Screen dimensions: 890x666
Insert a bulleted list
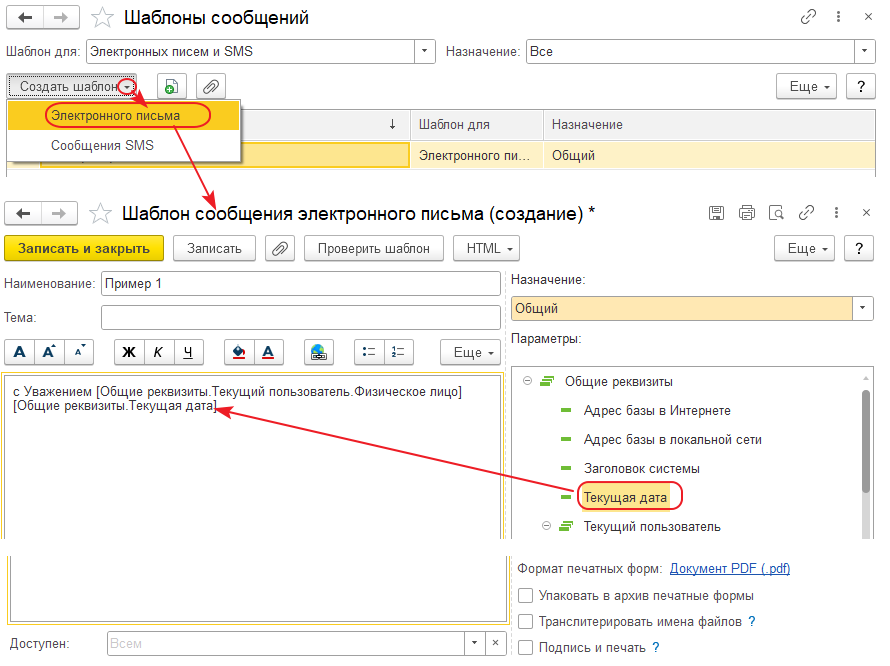(x=369, y=352)
